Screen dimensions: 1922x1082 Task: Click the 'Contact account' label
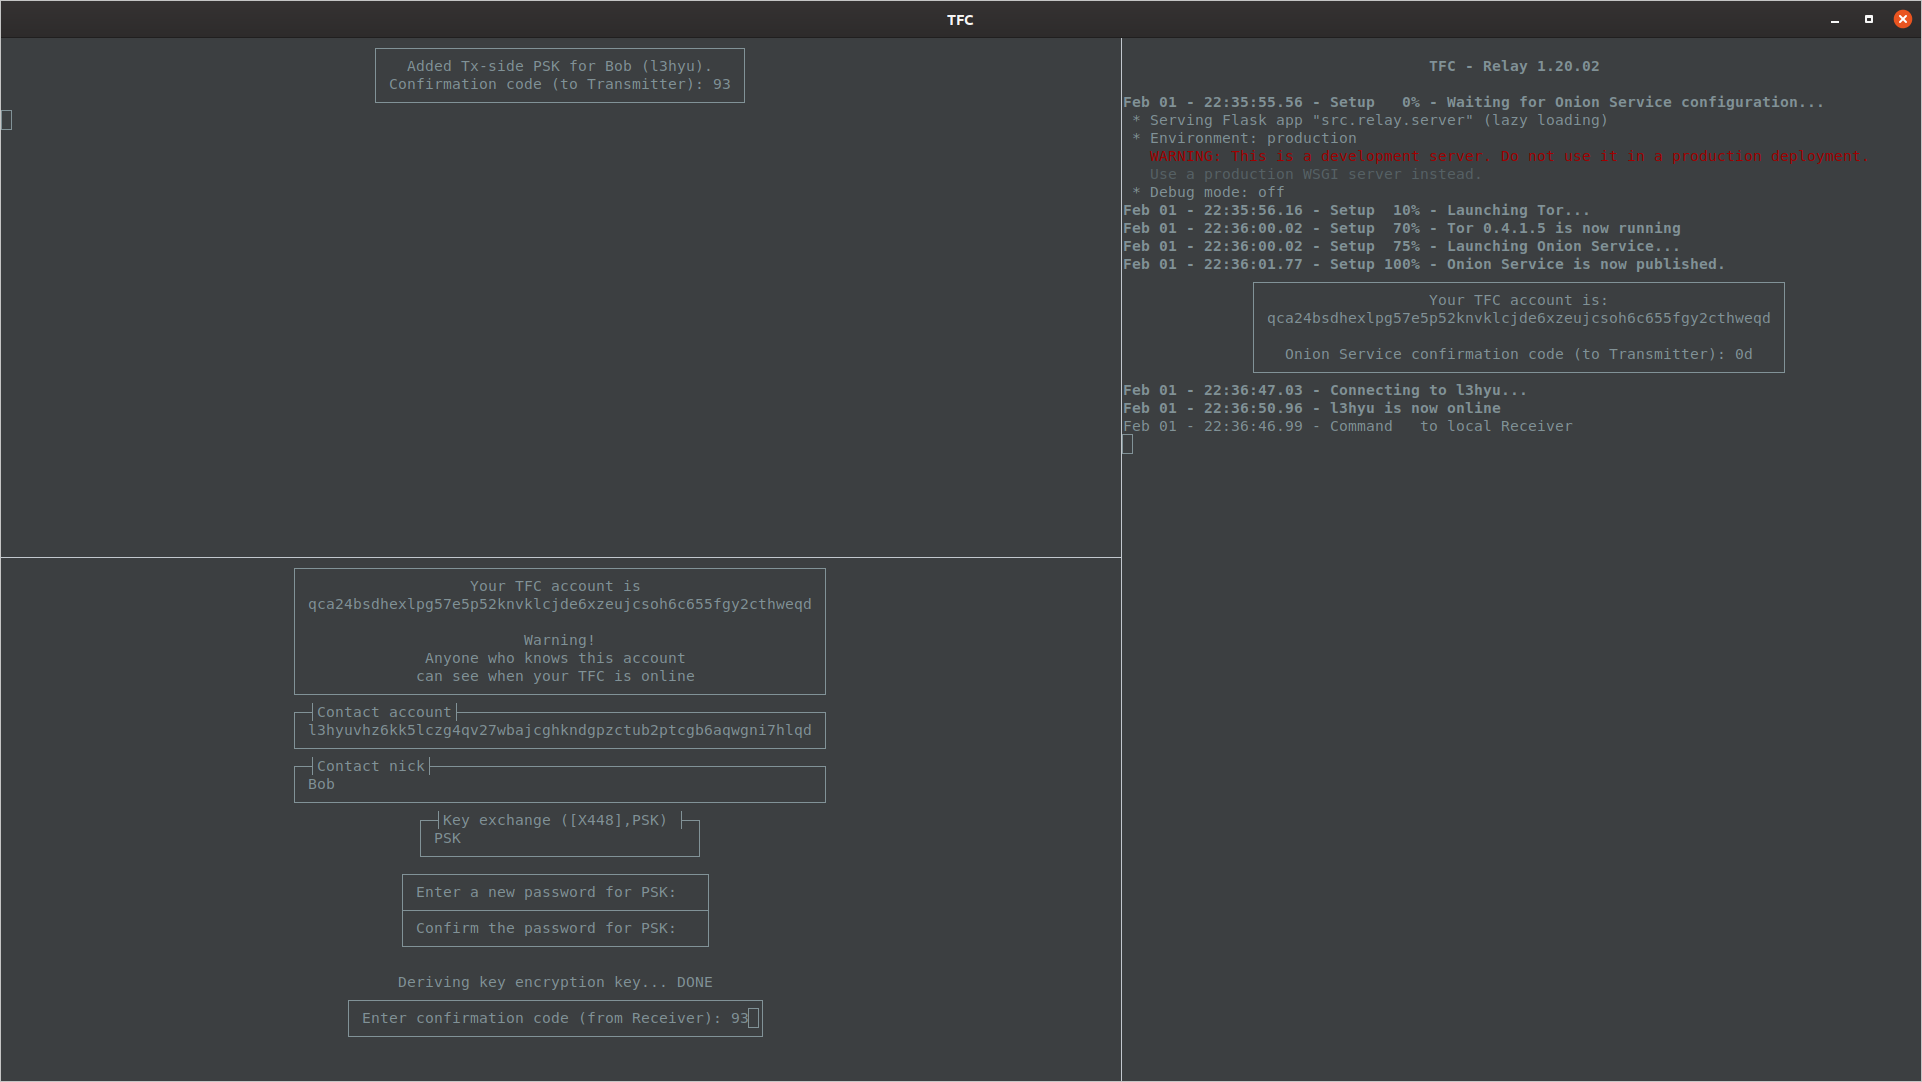[x=384, y=712]
